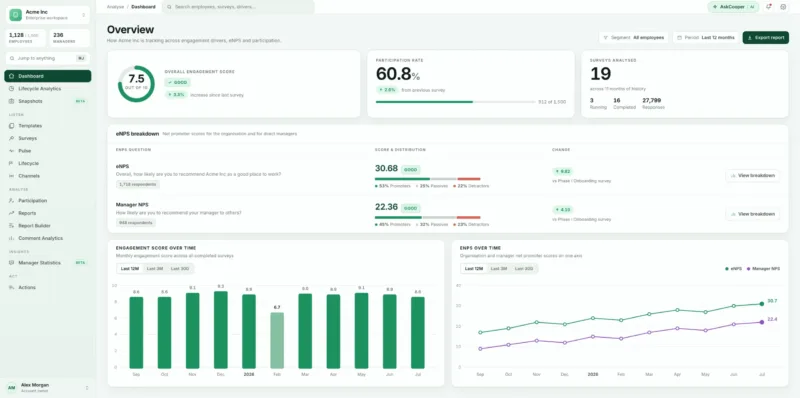This screenshot has width=800, height=398.
Task: Open Pulse via its waveform icon
Action: (x=12, y=151)
